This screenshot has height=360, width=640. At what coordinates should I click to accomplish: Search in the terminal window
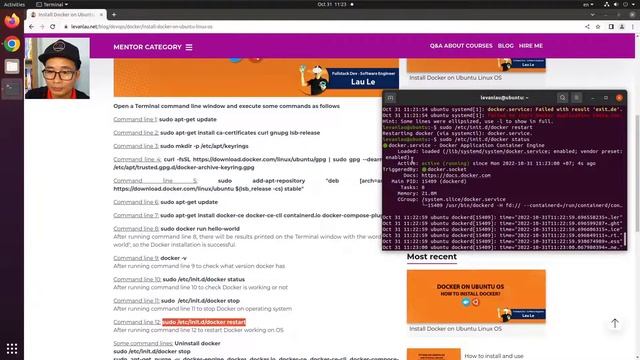click(562, 98)
